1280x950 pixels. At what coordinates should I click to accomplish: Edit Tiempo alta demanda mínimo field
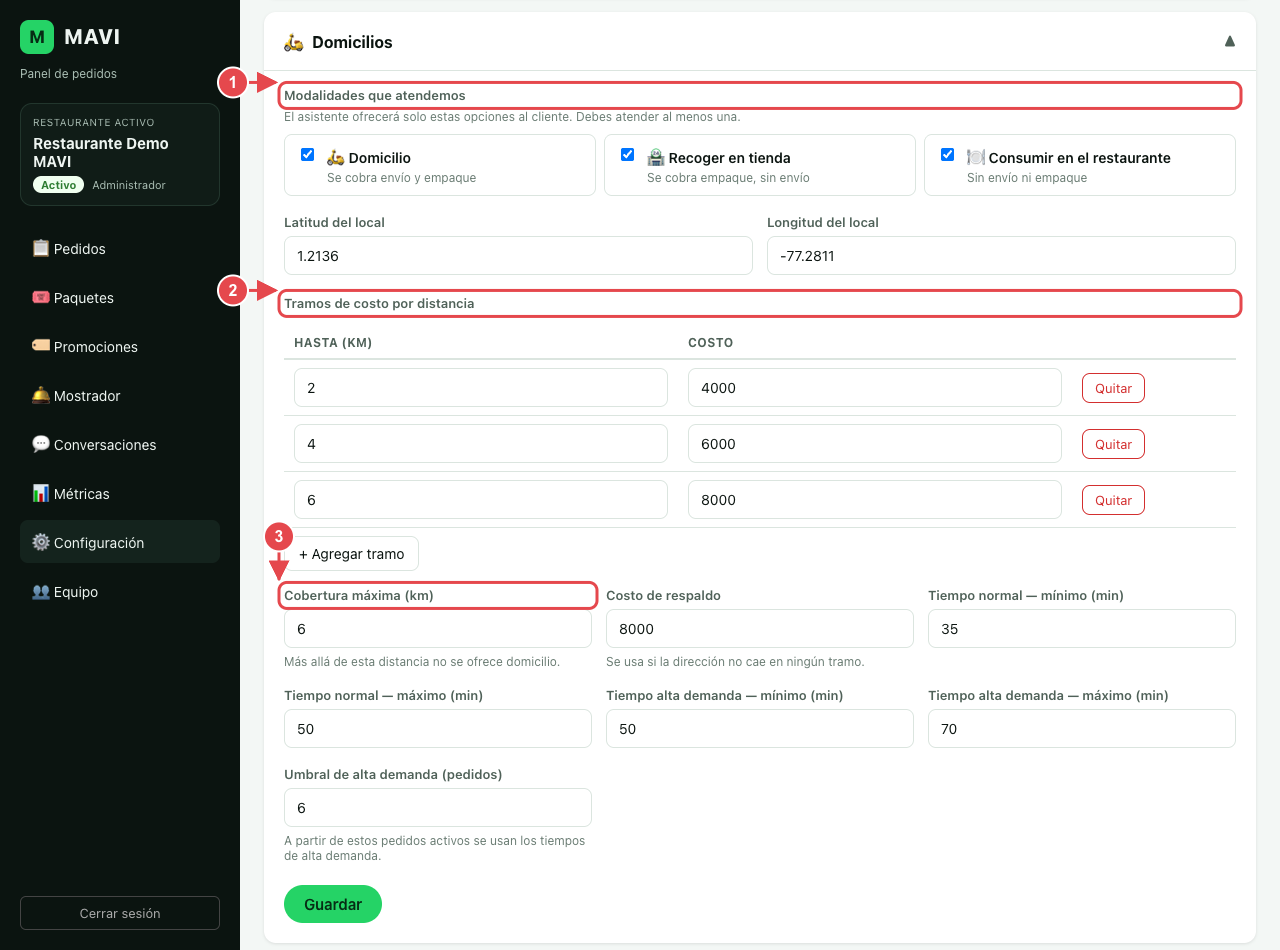[x=760, y=729]
